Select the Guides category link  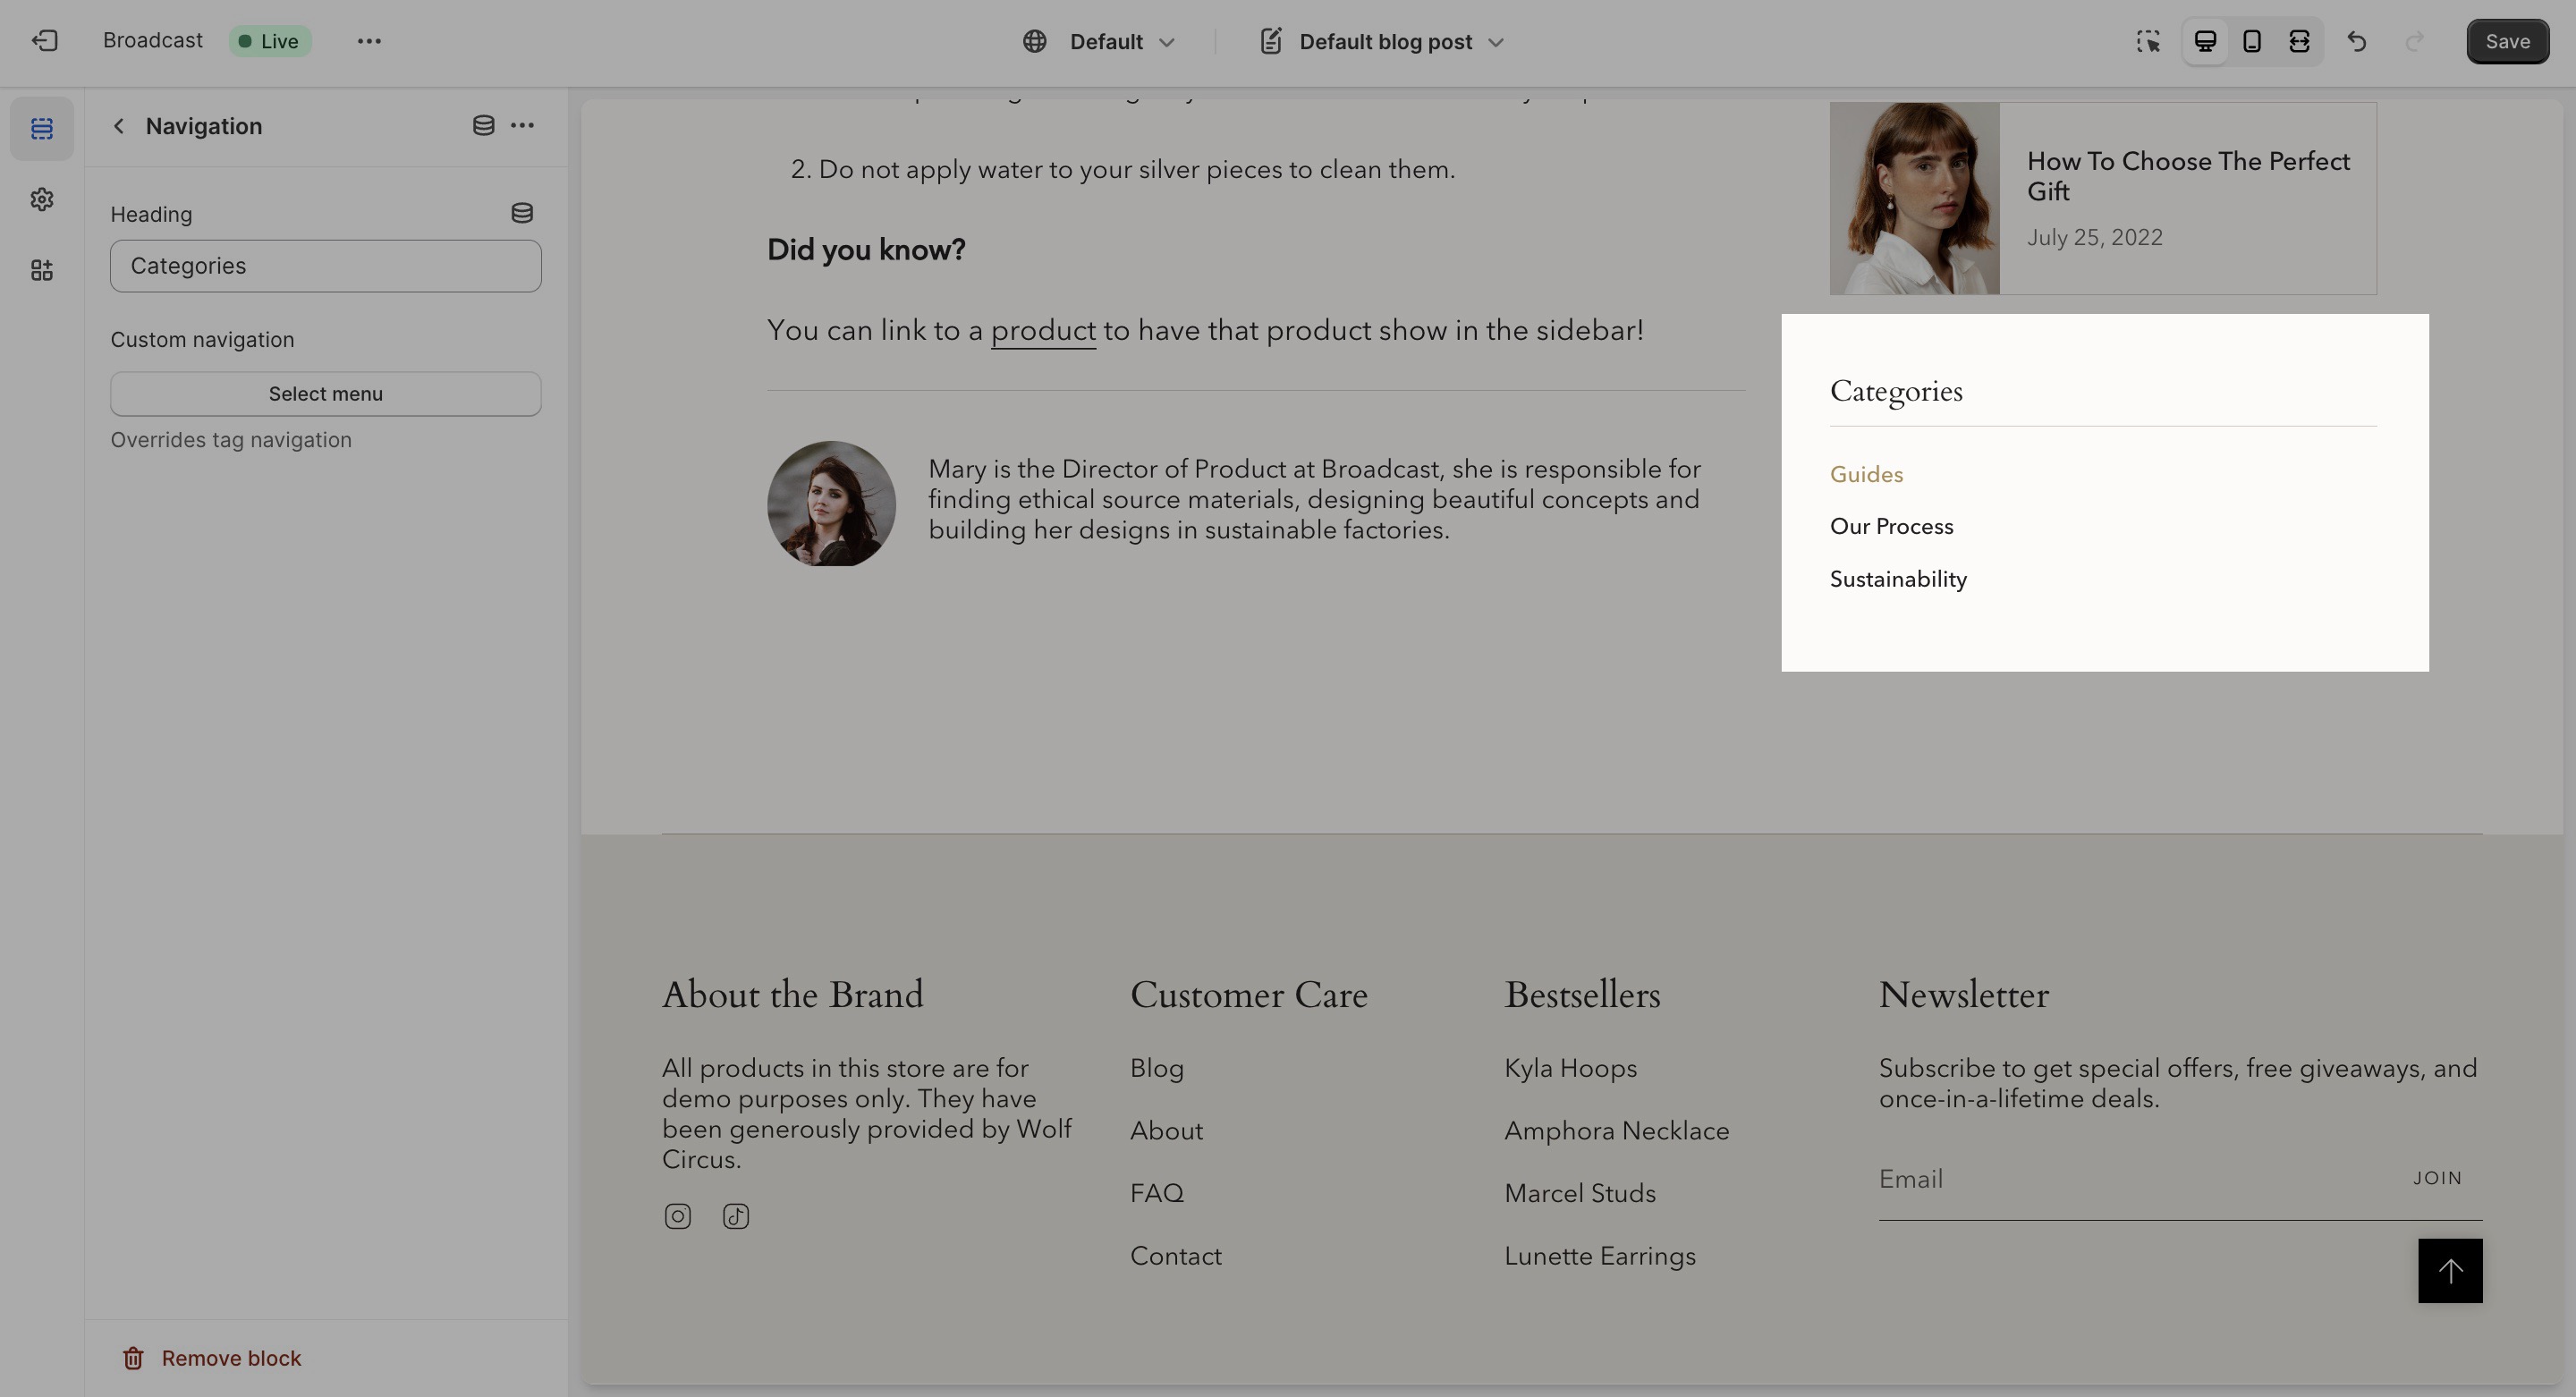(1866, 475)
